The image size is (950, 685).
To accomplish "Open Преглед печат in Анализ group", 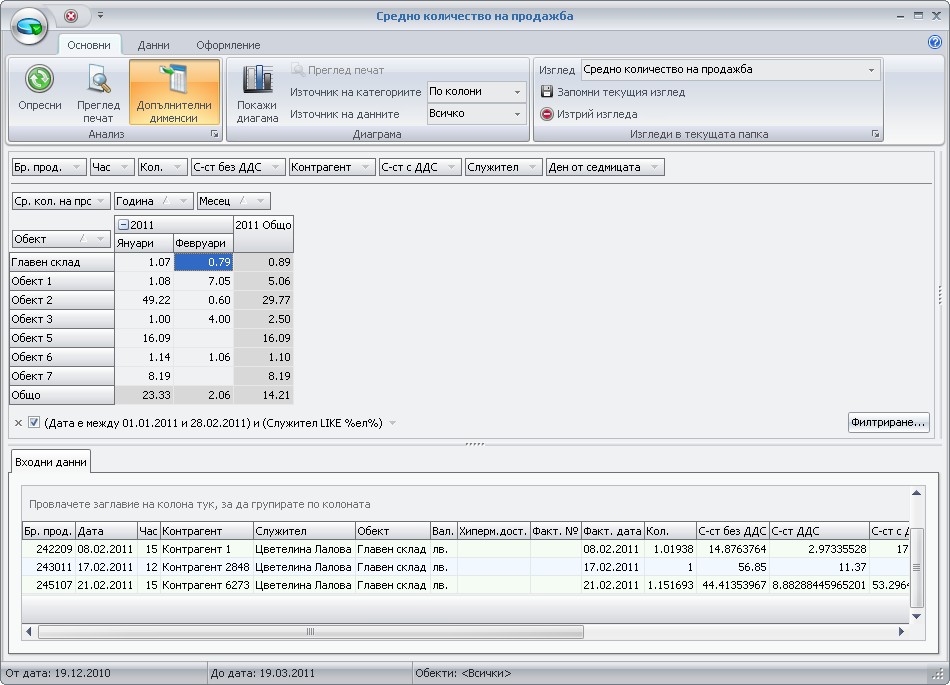I will tap(98, 93).
